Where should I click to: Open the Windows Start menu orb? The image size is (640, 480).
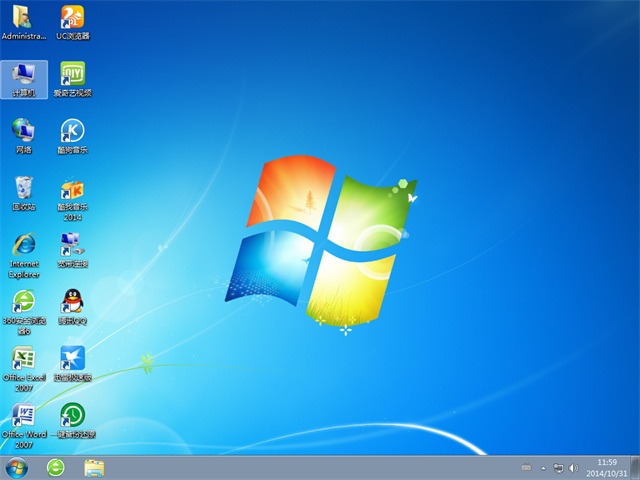pyautogui.click(x=17, y=468)
